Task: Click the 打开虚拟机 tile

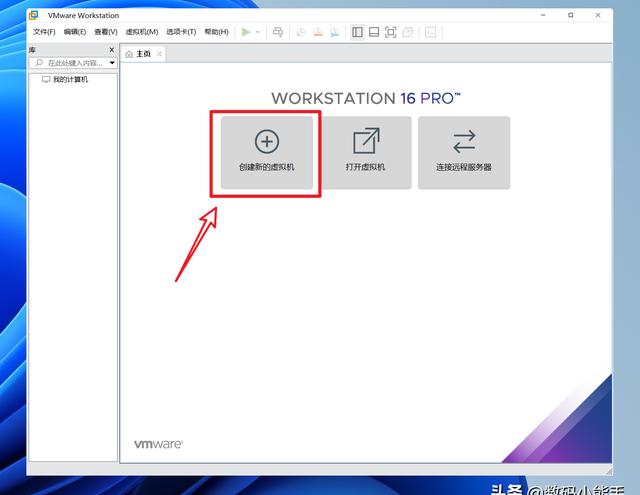Action: (x=365, y=153)
